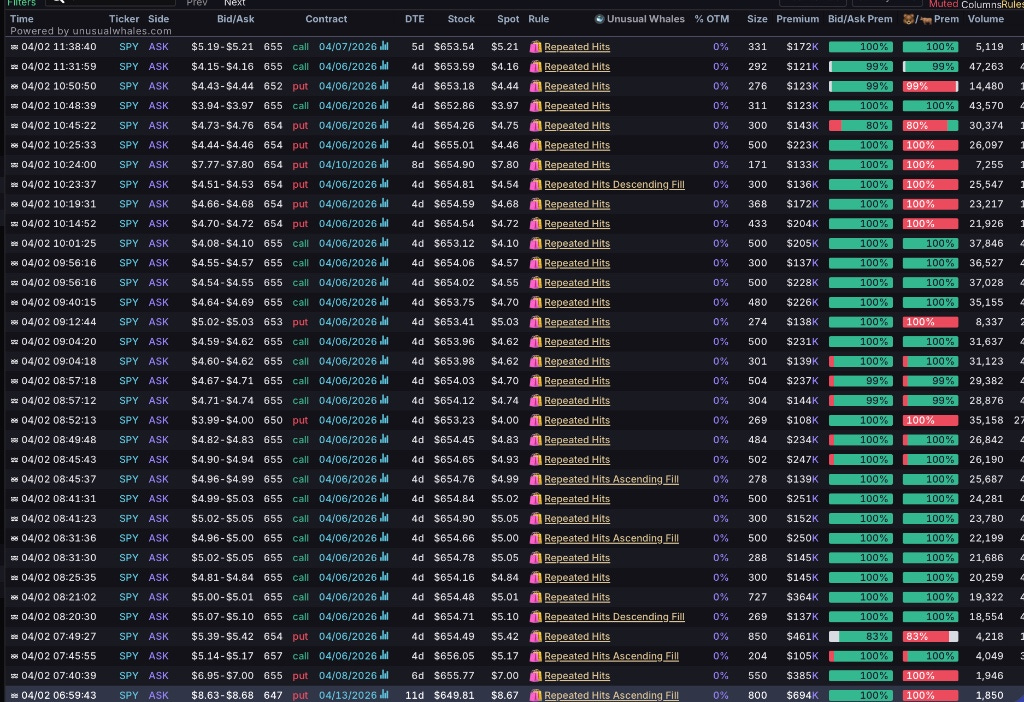This screenshot has width=1024, height=702.
Task: Select the $385K premium cell
Action: (803, 675)
